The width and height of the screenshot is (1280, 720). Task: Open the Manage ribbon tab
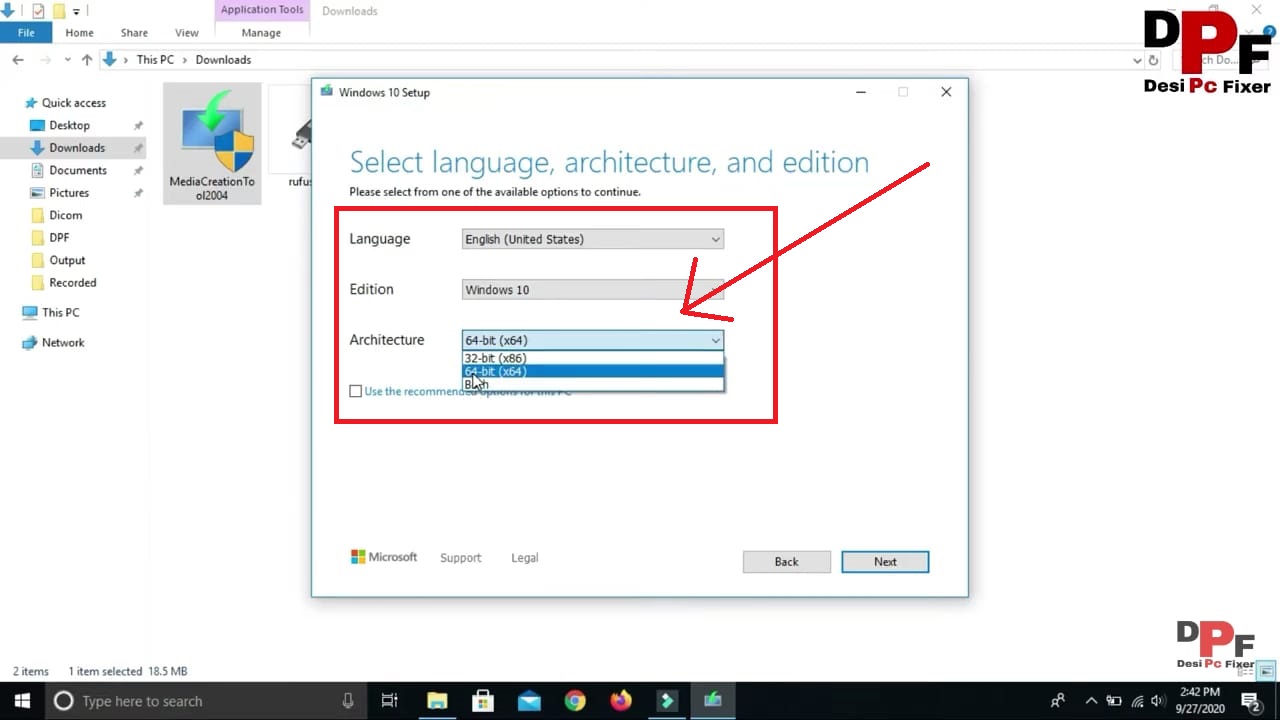pos(261,33)
